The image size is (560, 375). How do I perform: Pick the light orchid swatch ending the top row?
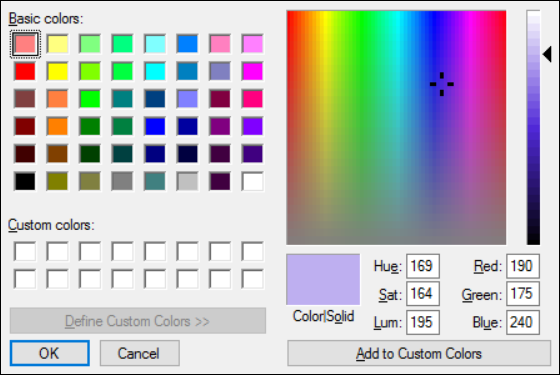(x=252, y=44)
